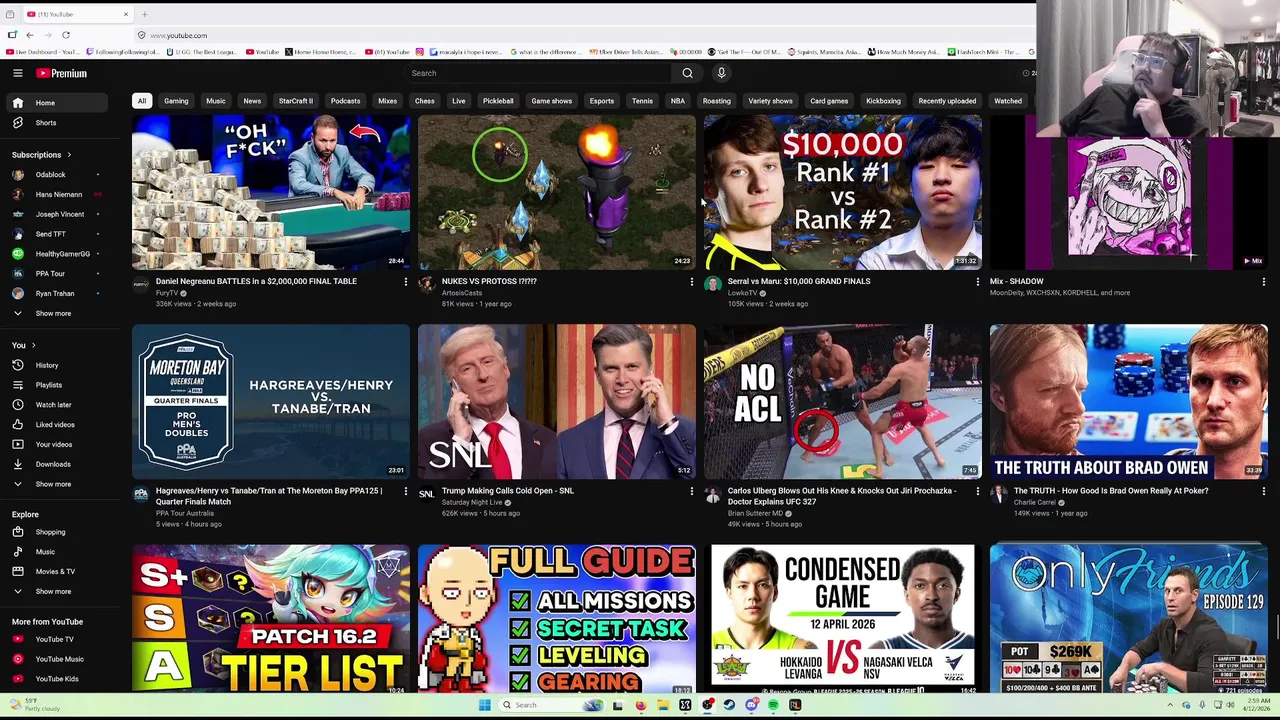Show hidden system tray icons chevron
The height and width of the screenshot is (720, 1280).
click(x=1170, y=705)
